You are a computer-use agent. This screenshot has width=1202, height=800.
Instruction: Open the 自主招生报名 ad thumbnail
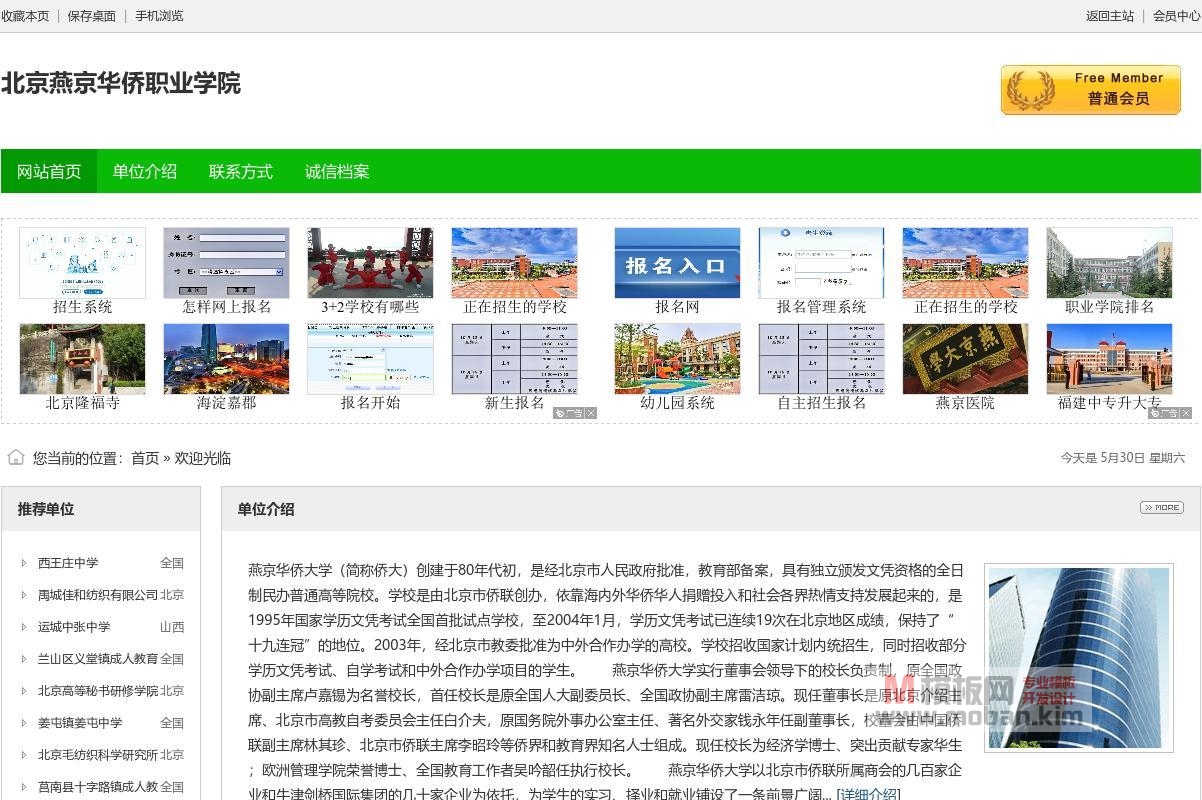click(x=821, y=359)
